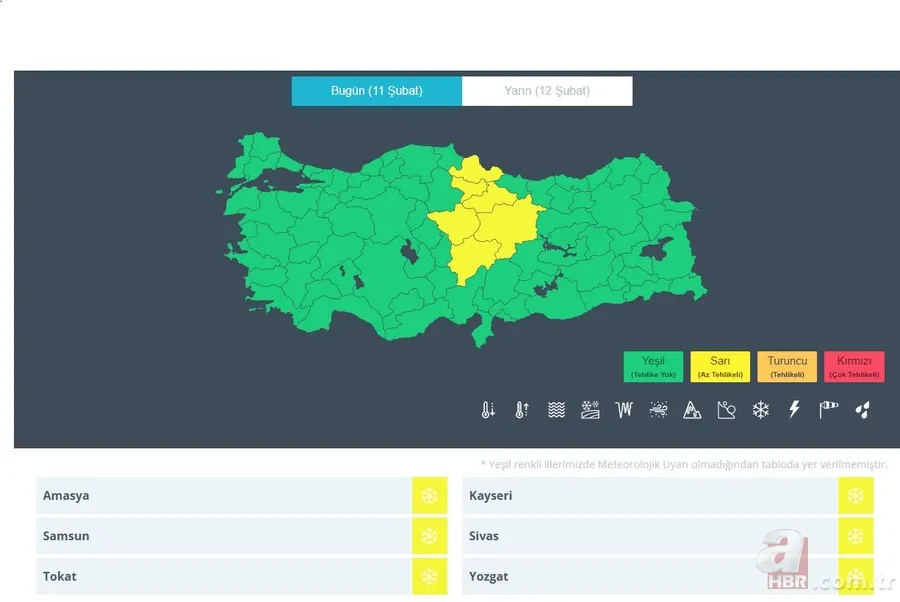Screen dimensions: 900x602
Task: Open the Bugün (11 Şubat) tab
Action: coord(376,90)
